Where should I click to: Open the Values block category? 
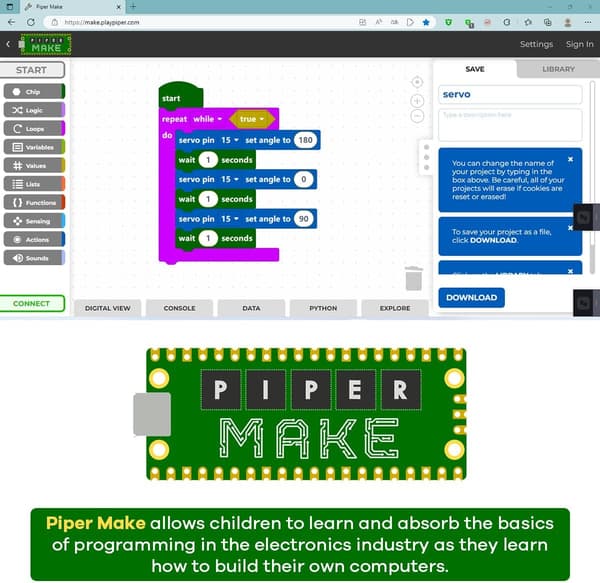[34, 166]
